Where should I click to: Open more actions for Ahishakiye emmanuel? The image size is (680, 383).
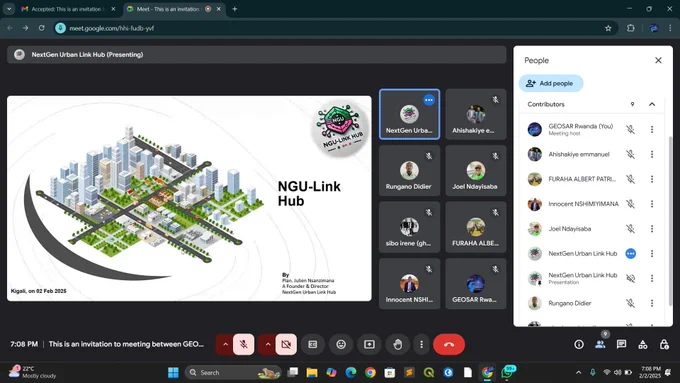652,154
